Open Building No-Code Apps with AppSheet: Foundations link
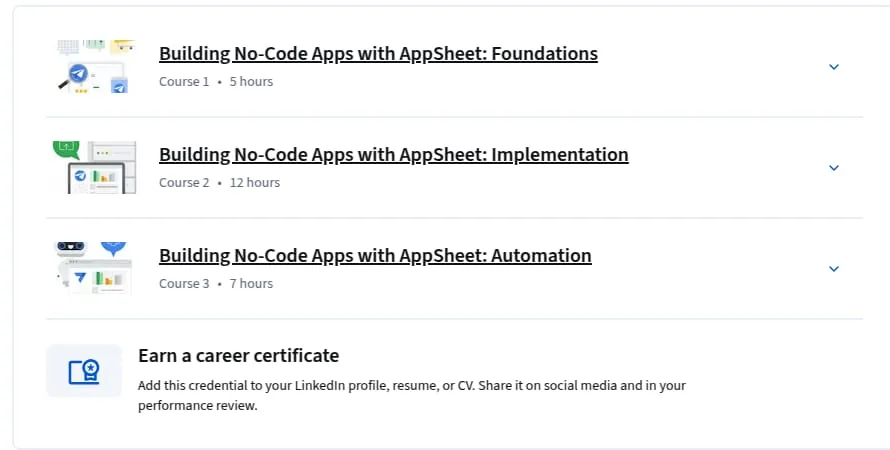Viewport: 890px width, 450px height. point(378,53)
